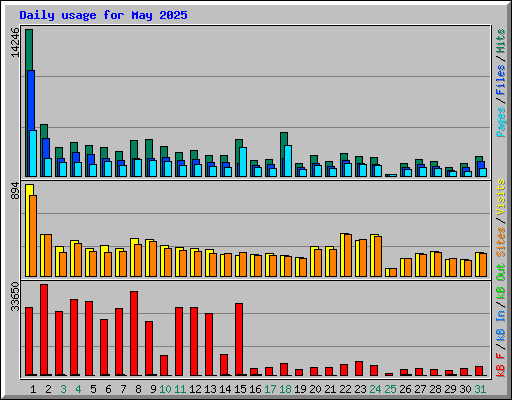Click the tallest green hits bar for day 1
512x400 pixels.
click(29, 50)
